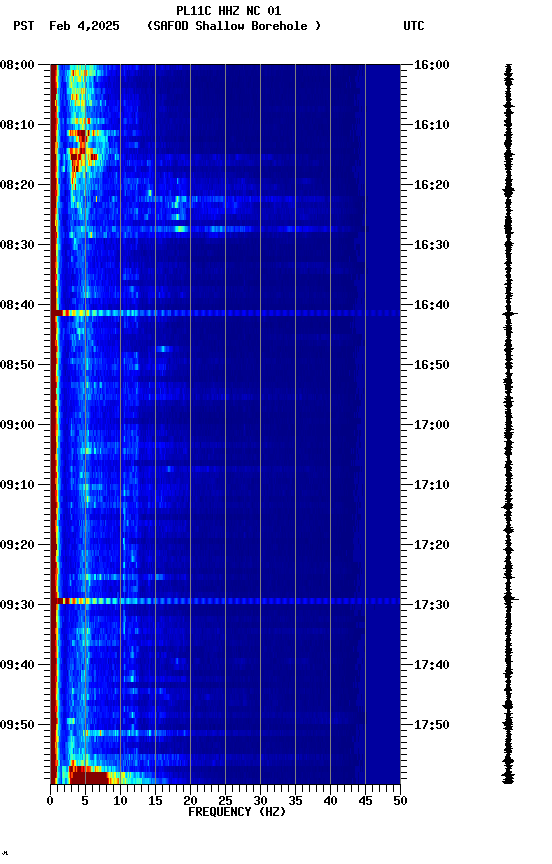Click the FREQUENCY (HZ) axis title
Screen dimensions: 552x864
(x=237, y=812)
